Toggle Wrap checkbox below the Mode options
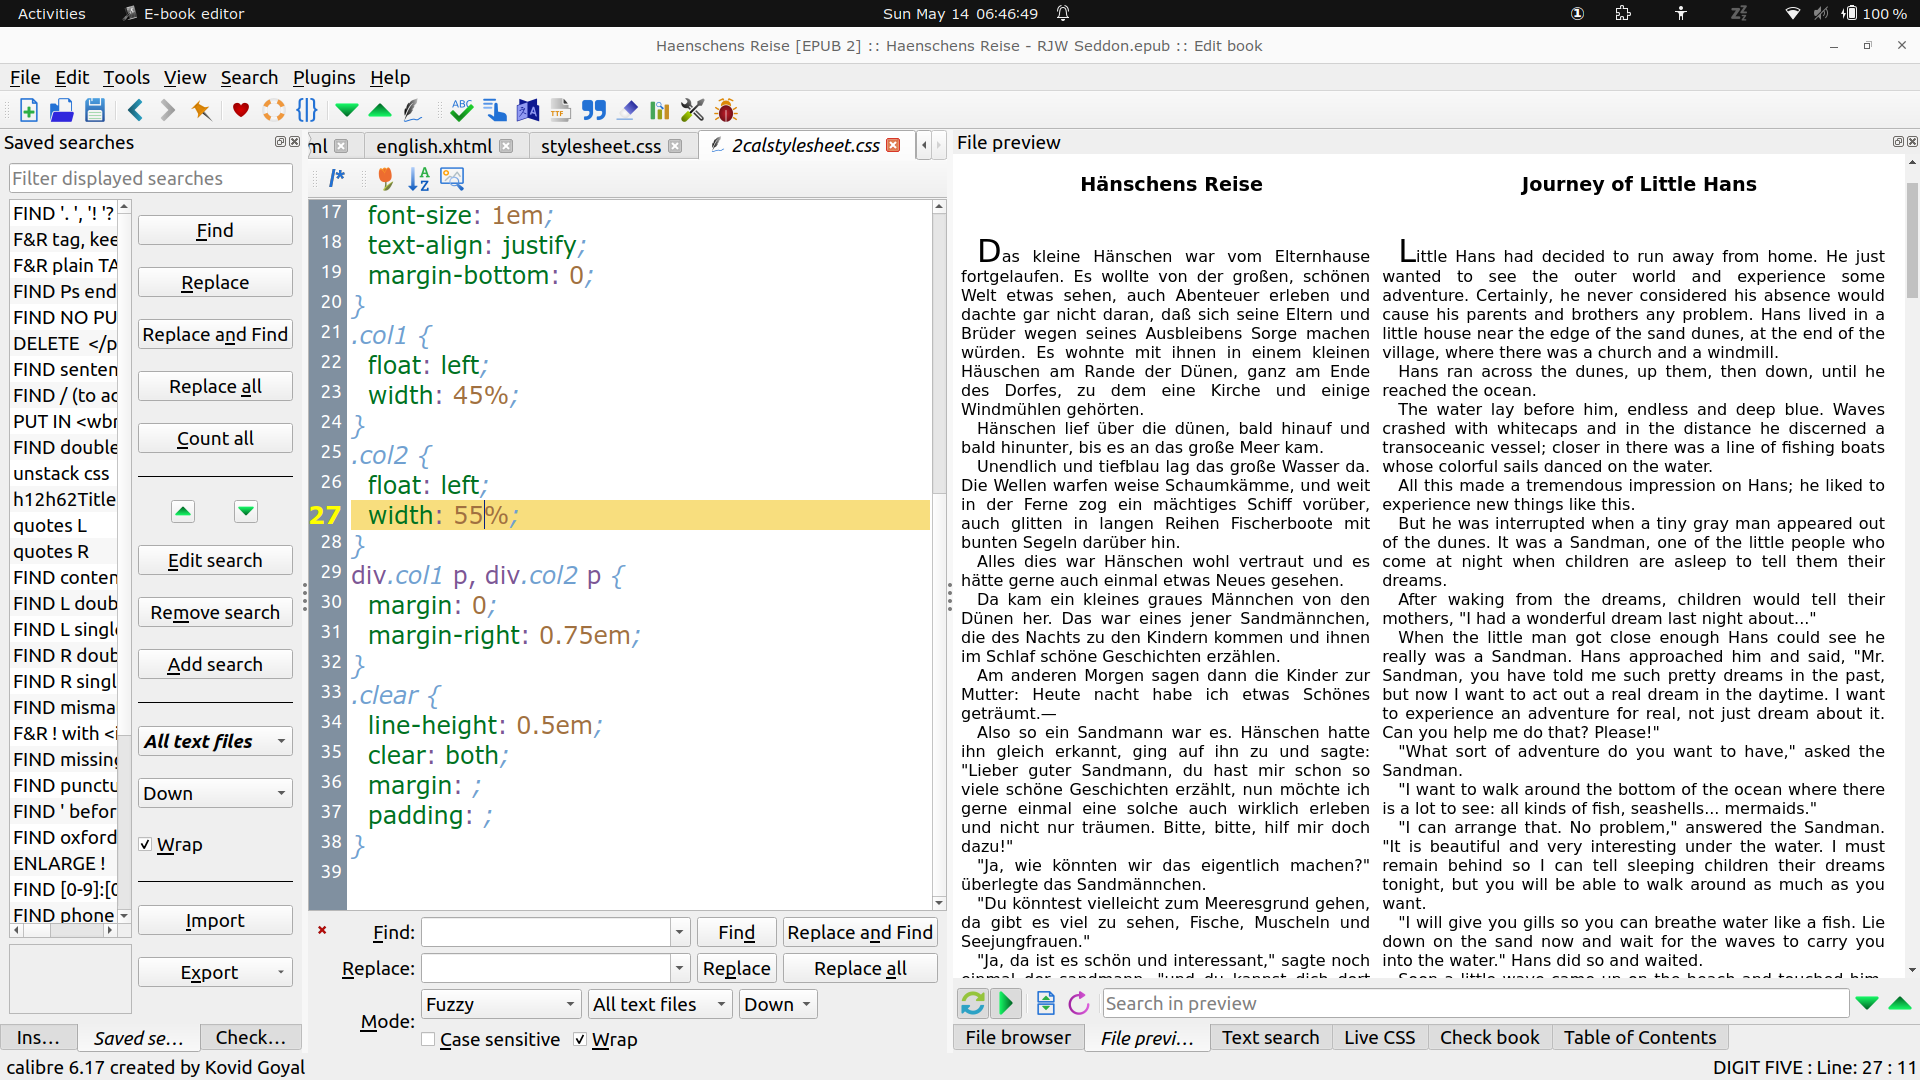The width and height of the screenshot is (1920, 1080). 580,1040
